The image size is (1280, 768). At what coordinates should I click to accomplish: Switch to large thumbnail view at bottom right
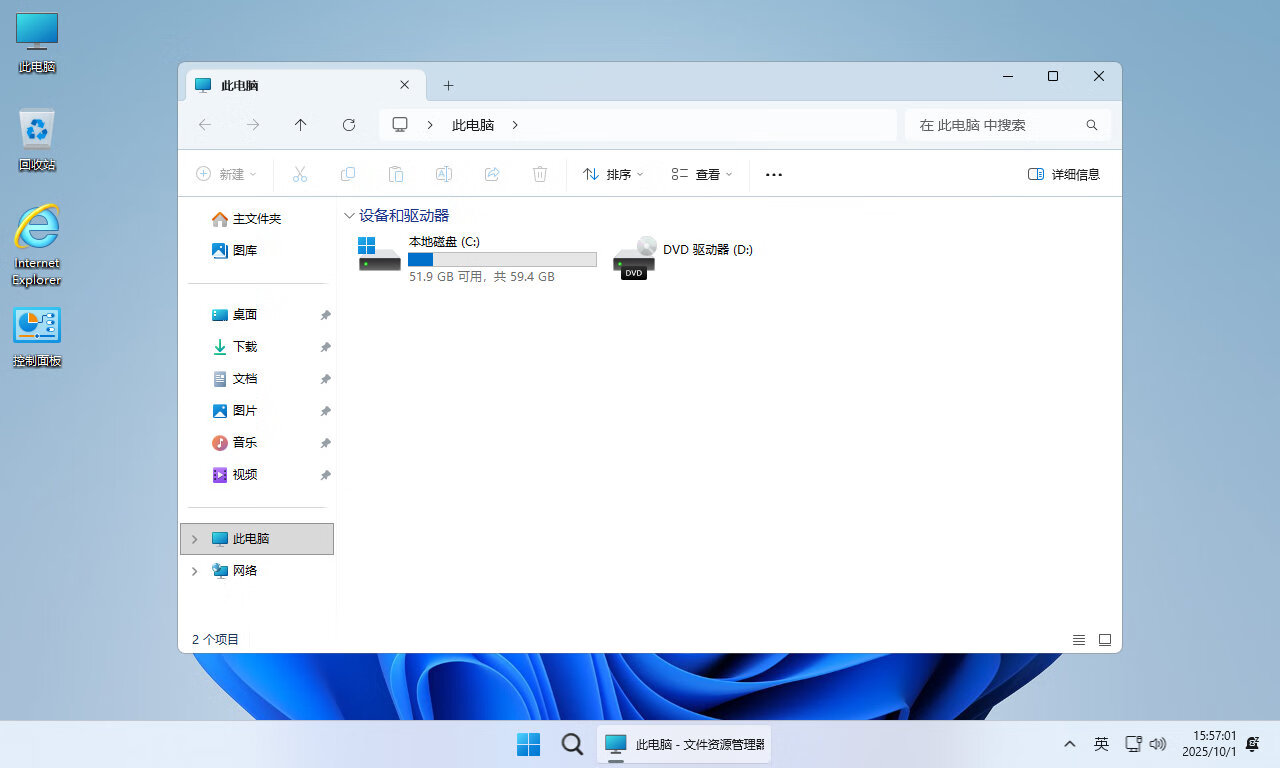pos(1104,639)
